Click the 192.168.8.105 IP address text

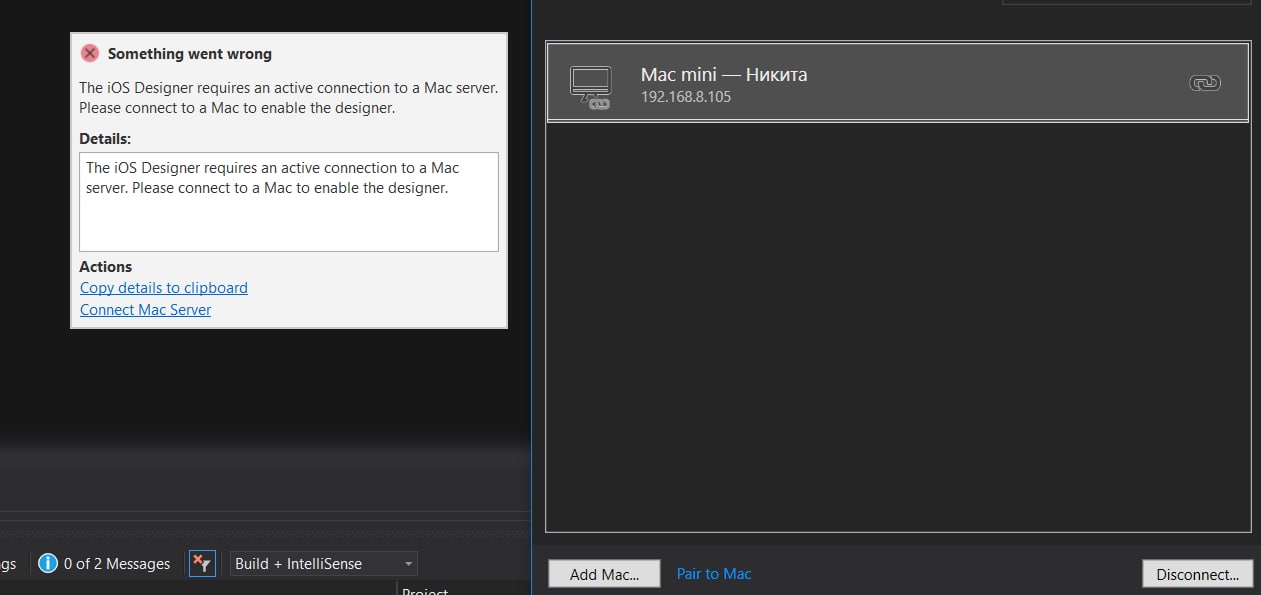686,98
